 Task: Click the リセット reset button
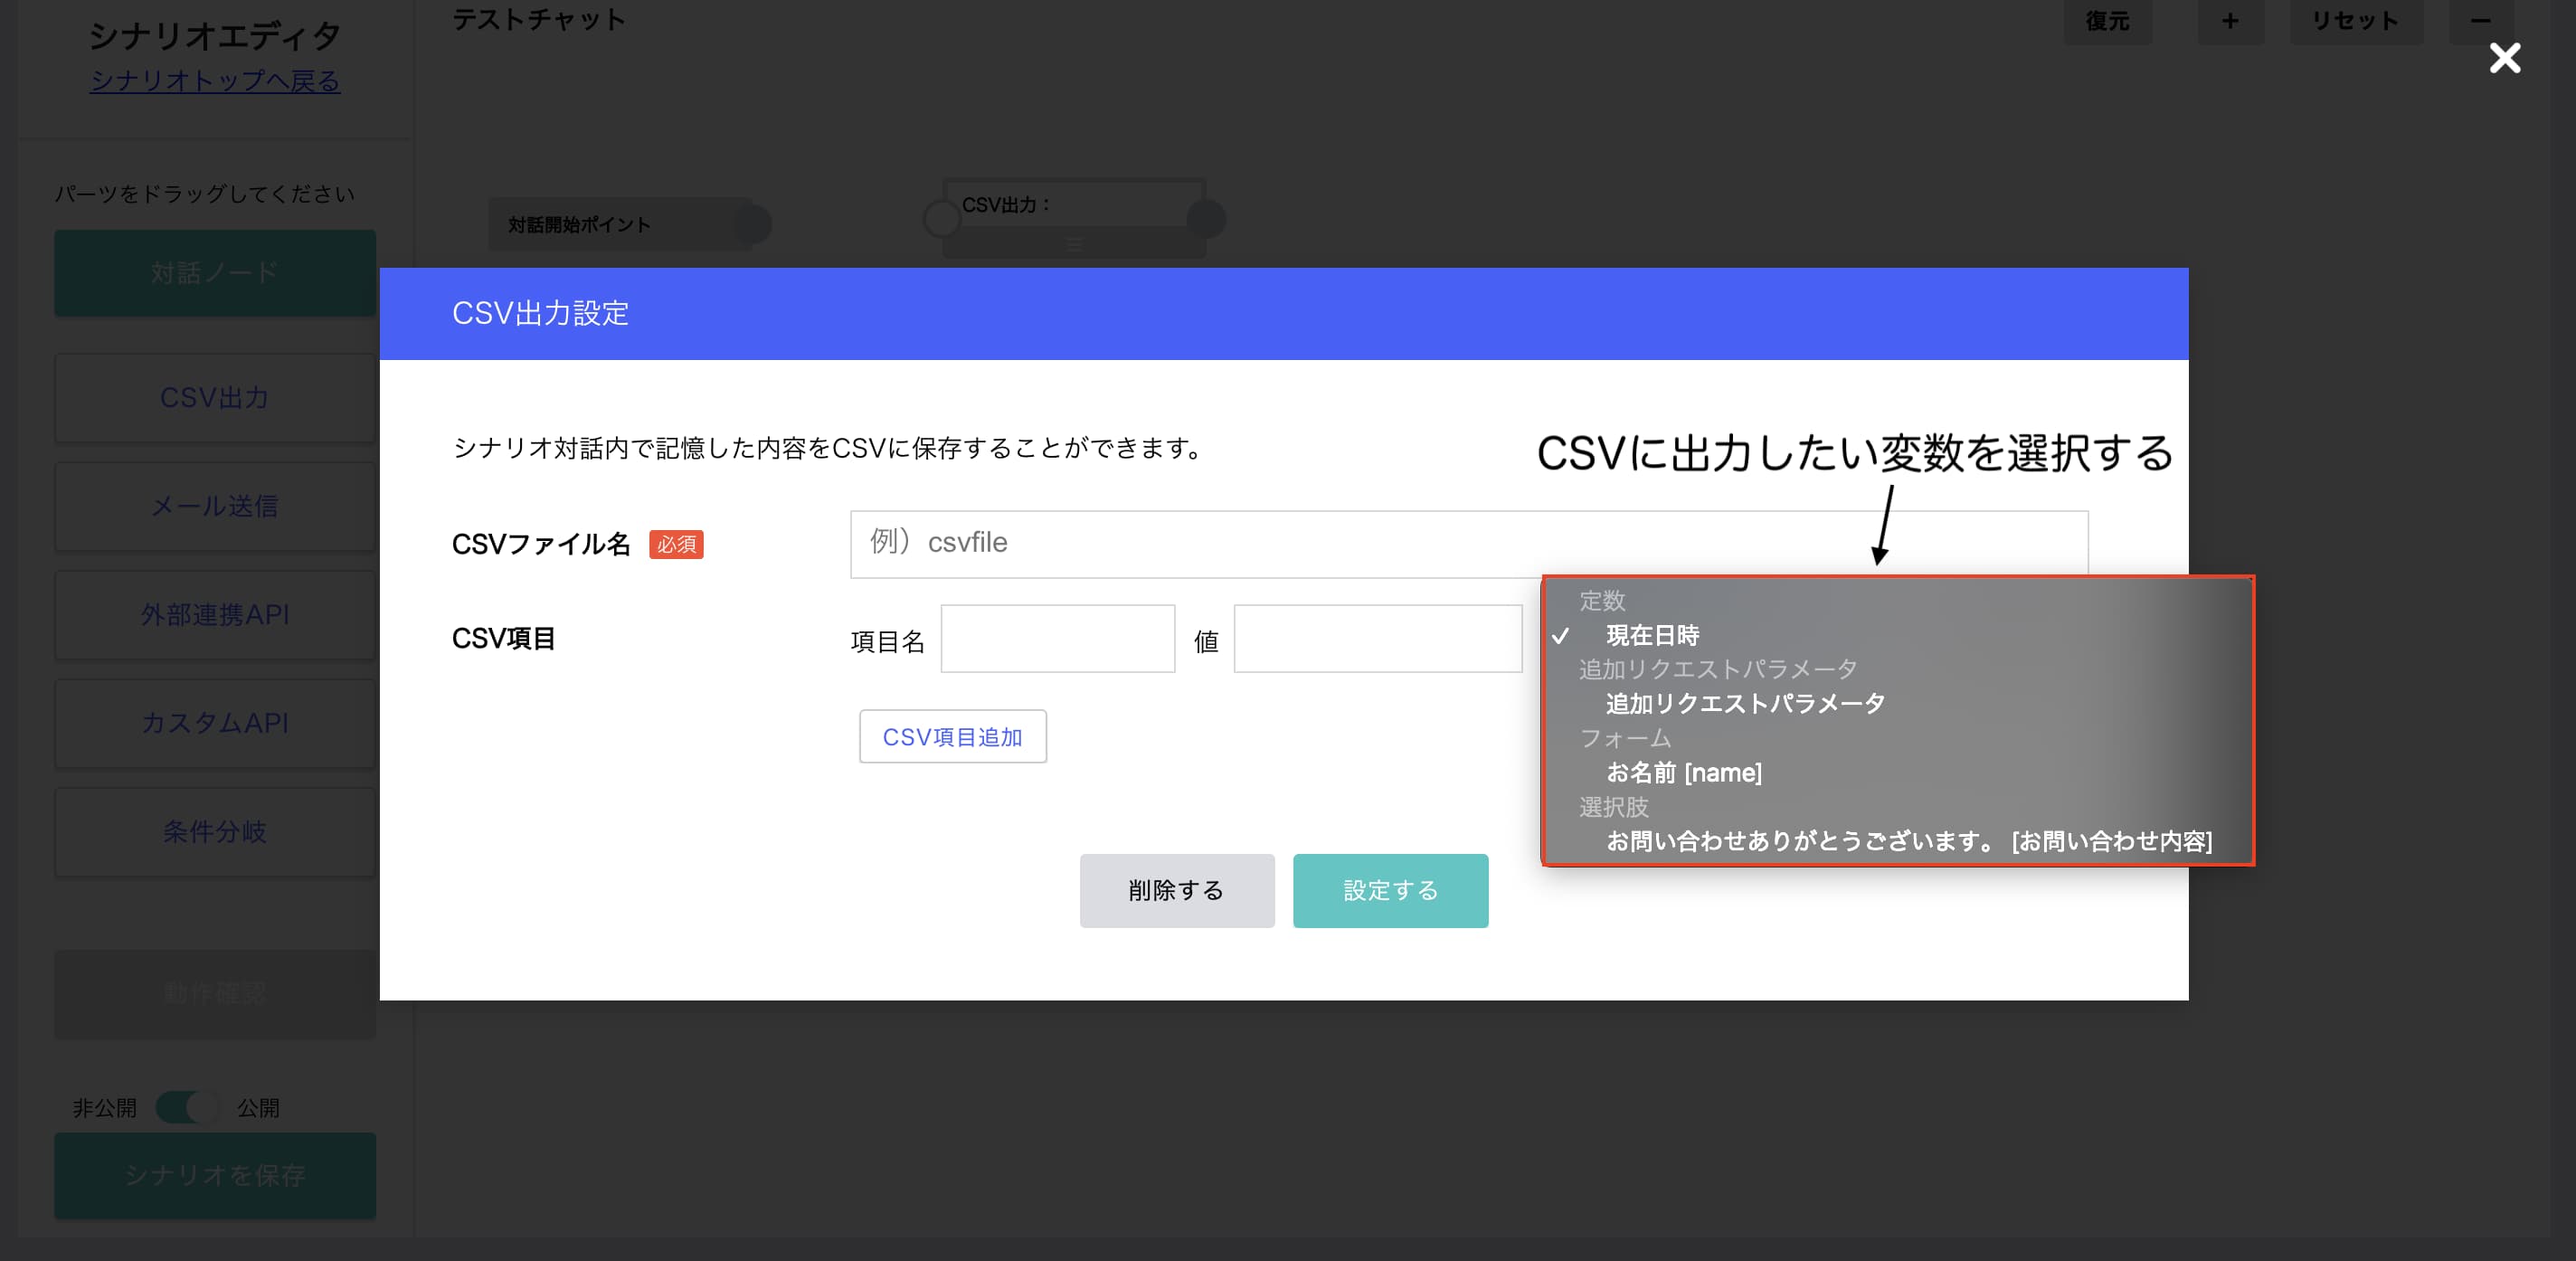(x=2355, y=21)
